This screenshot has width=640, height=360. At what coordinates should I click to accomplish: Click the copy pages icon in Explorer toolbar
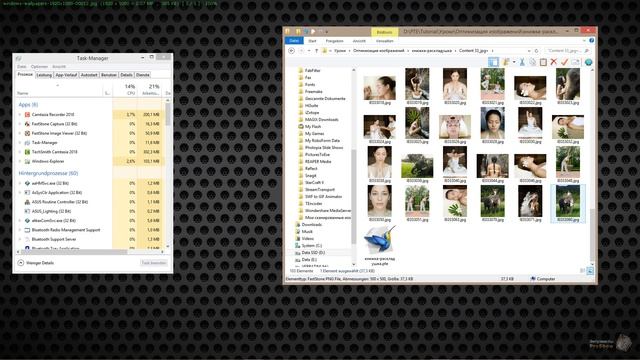(x=533, y=62)
